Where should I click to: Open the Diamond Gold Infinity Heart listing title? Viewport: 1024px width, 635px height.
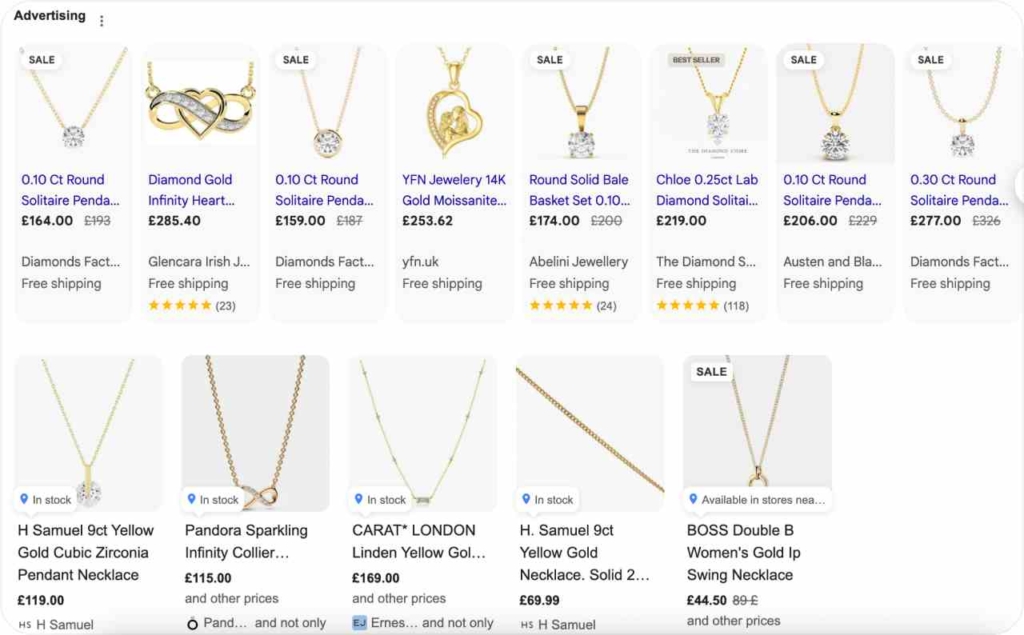click(x=190, y=190)
